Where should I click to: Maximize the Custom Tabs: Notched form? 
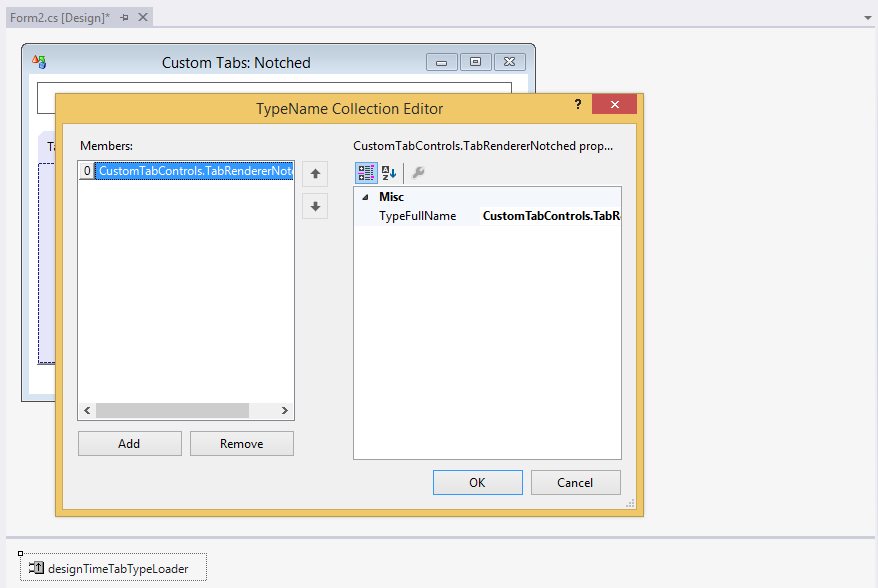[x=475, y=62]
